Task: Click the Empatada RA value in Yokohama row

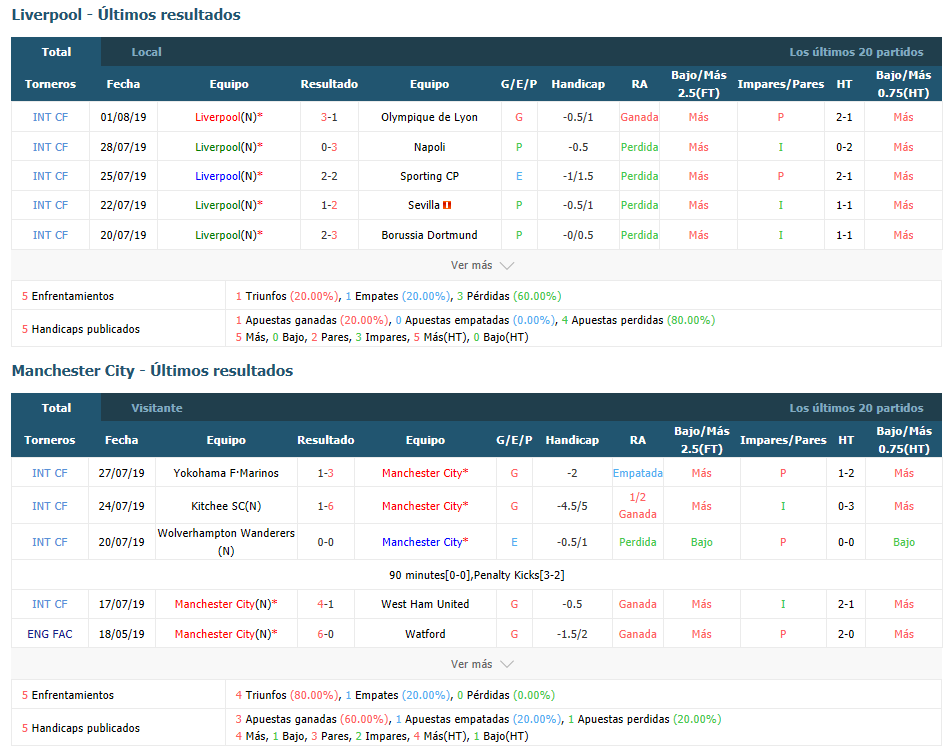Action: 638,473
